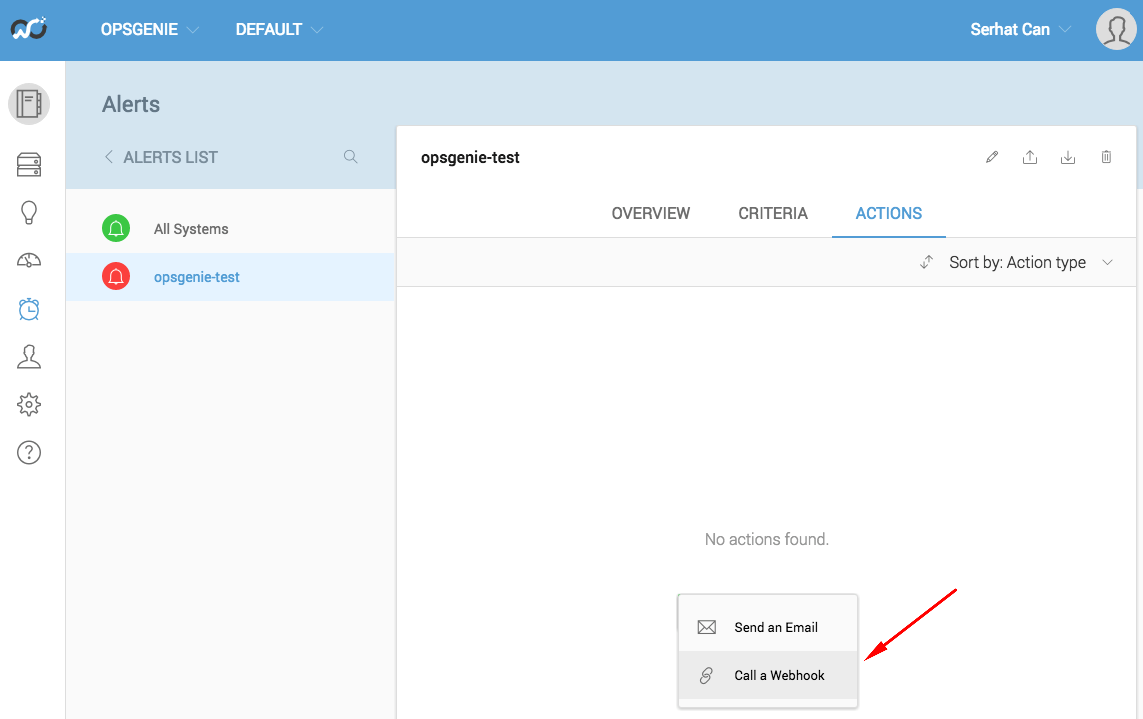The image size is (1143, 719).
Task: Select All Systems alert in list
Action: [x=230, y=229]
